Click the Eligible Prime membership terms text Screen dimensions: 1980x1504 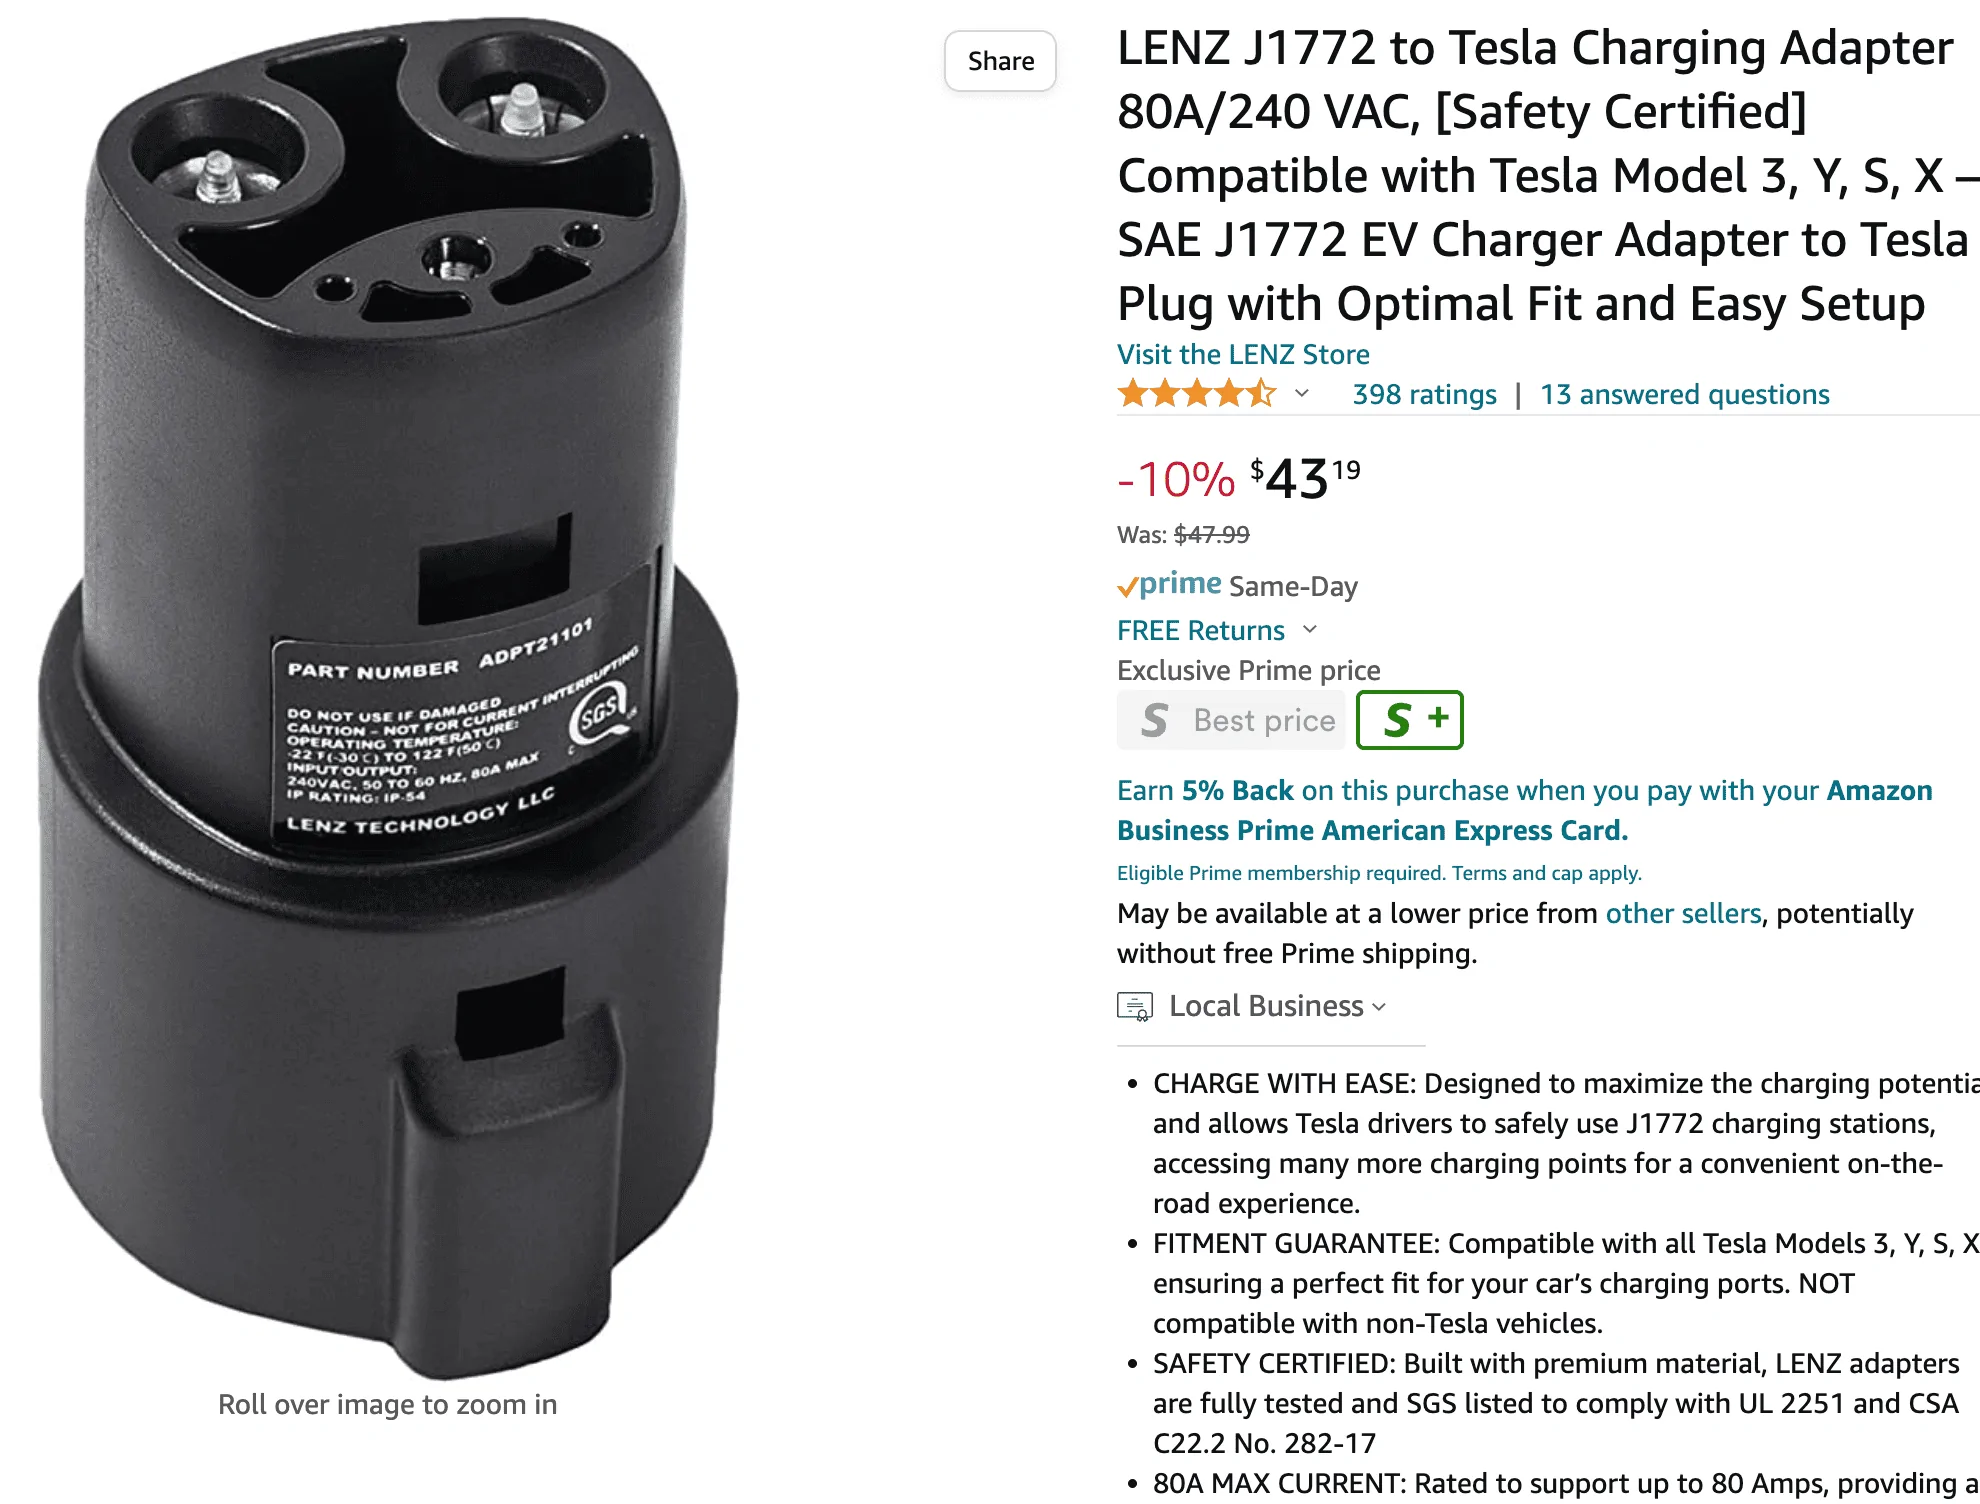(1379, 873)
